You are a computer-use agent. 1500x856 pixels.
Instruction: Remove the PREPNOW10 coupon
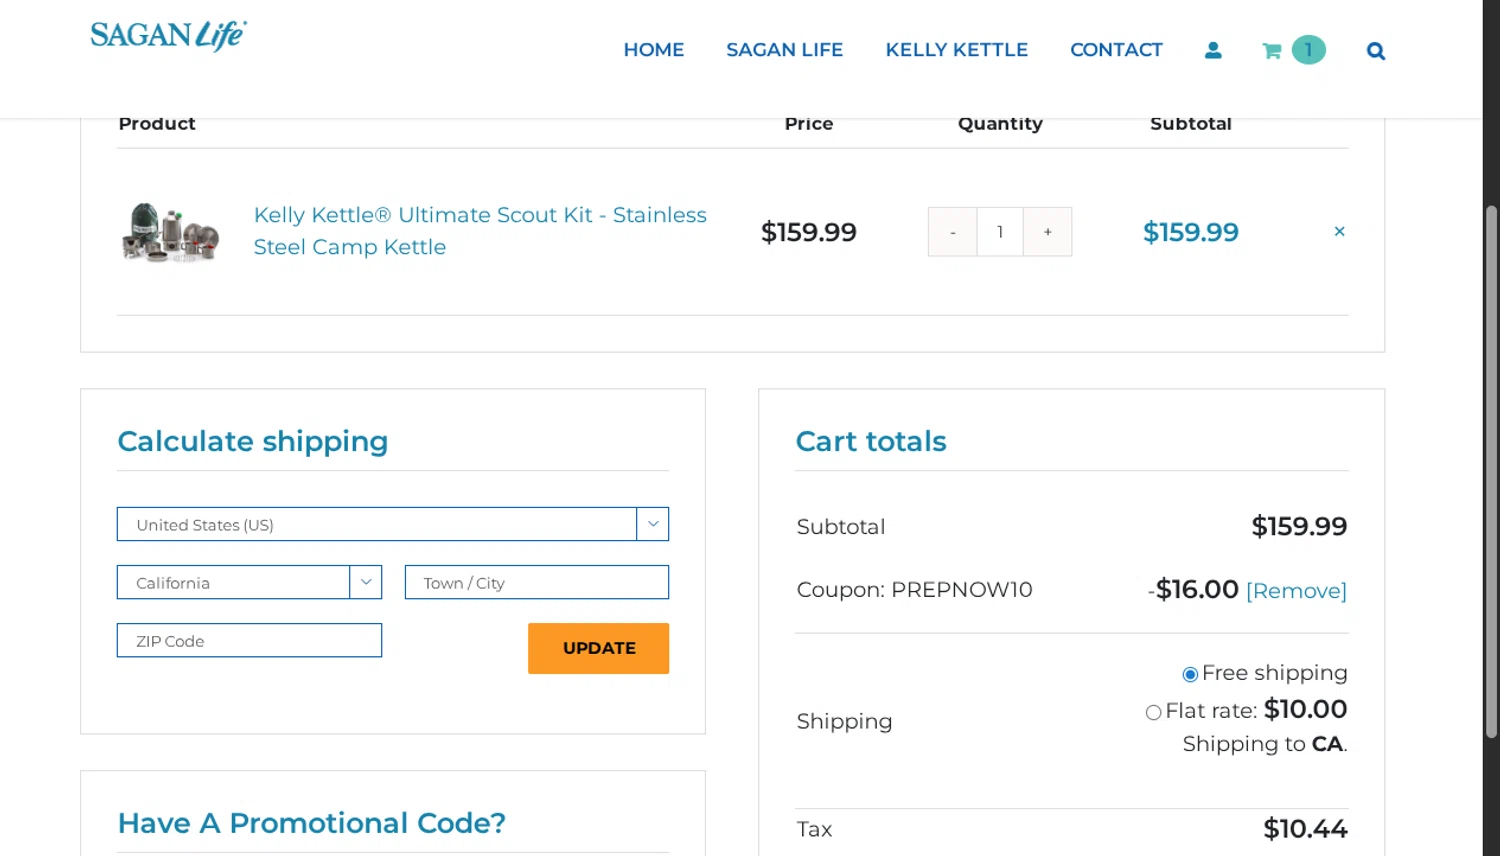[1296, 591]
